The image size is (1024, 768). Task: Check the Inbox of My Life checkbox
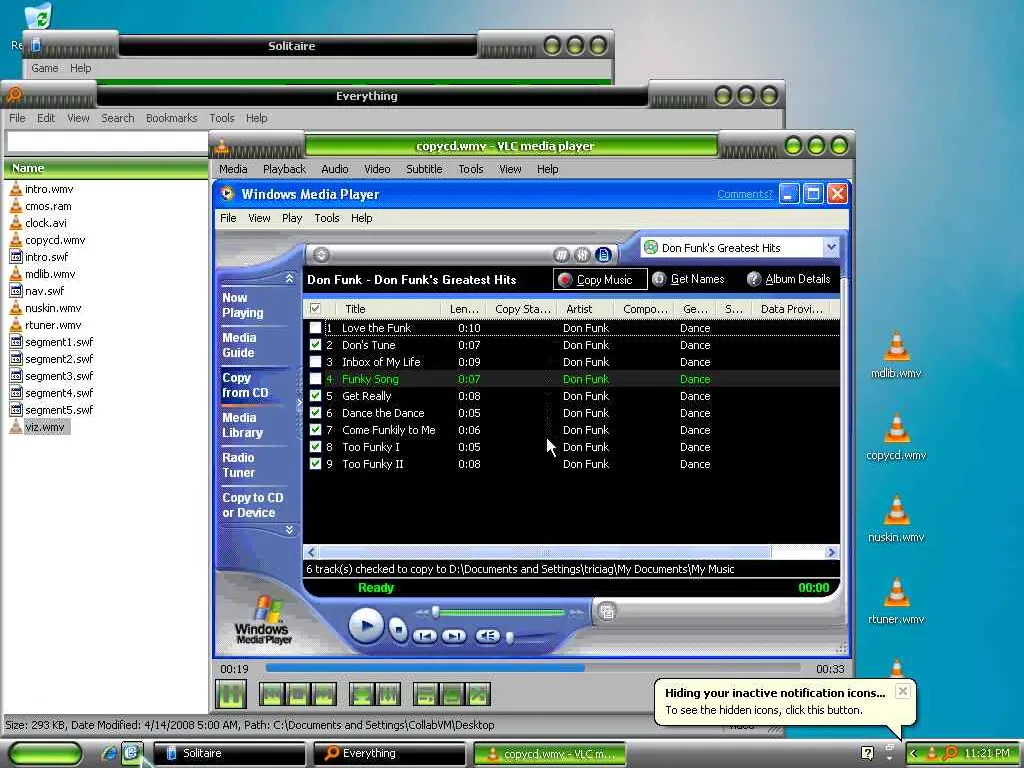point(315,362)
